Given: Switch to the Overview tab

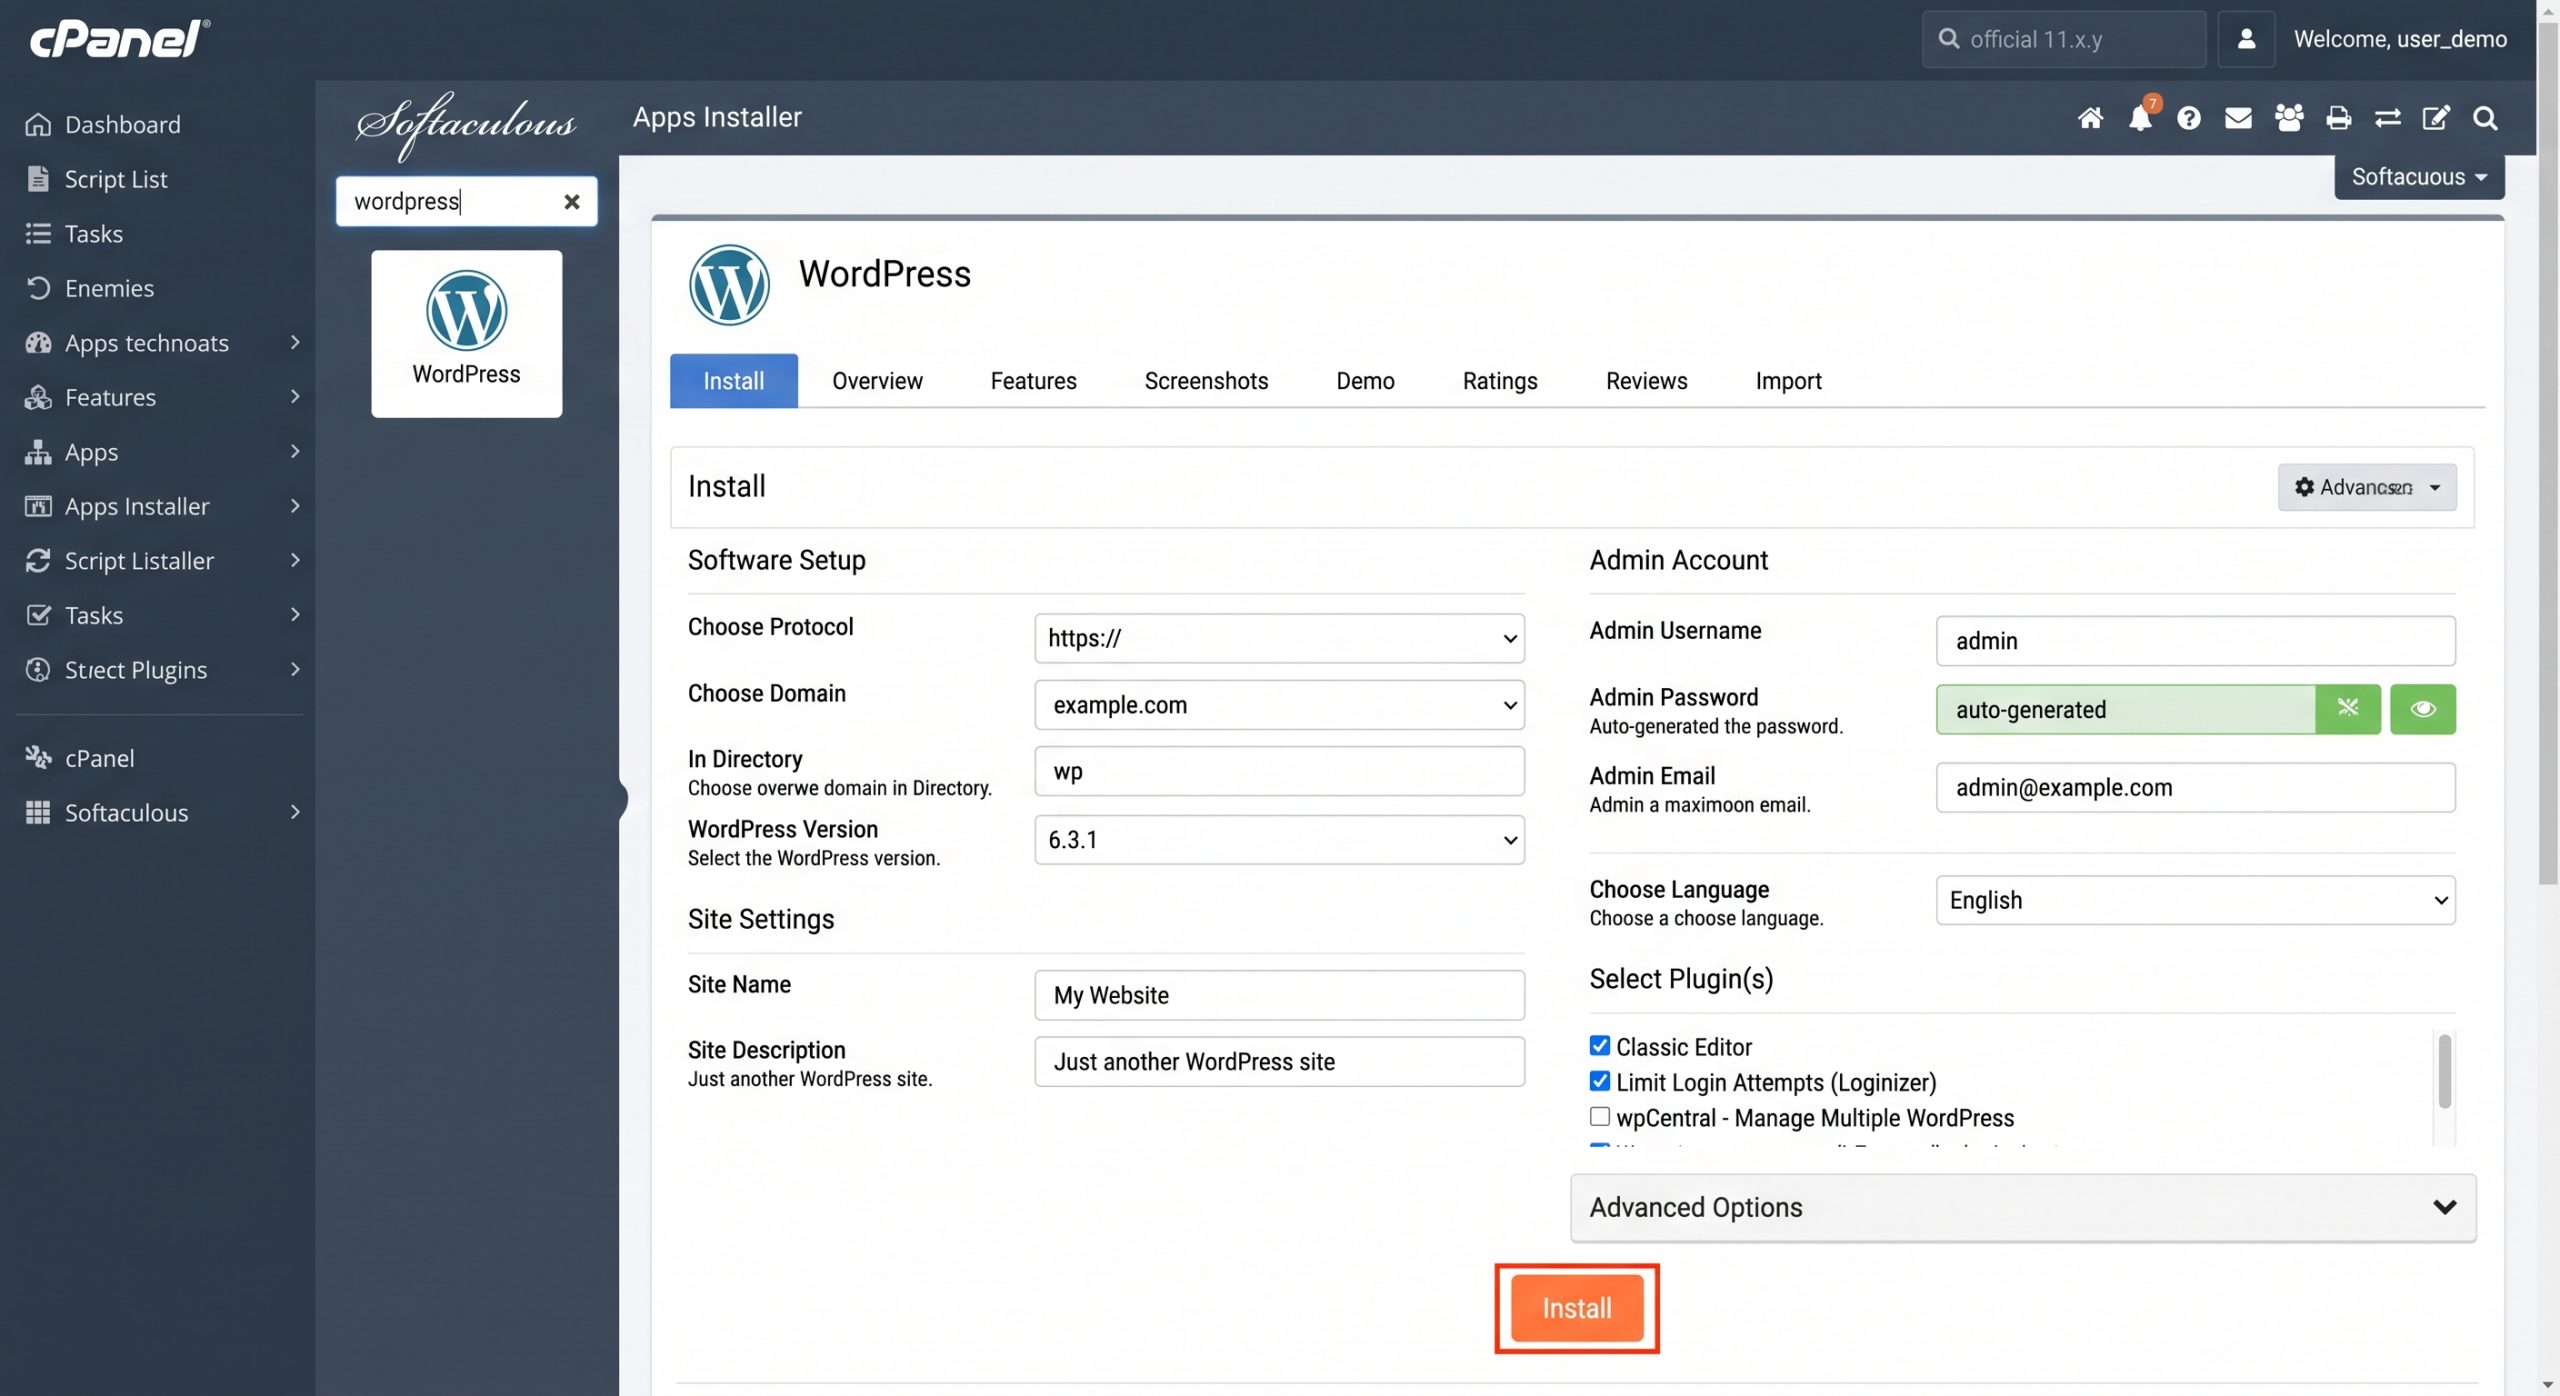Looking at the screenshot, I should 877,381.
